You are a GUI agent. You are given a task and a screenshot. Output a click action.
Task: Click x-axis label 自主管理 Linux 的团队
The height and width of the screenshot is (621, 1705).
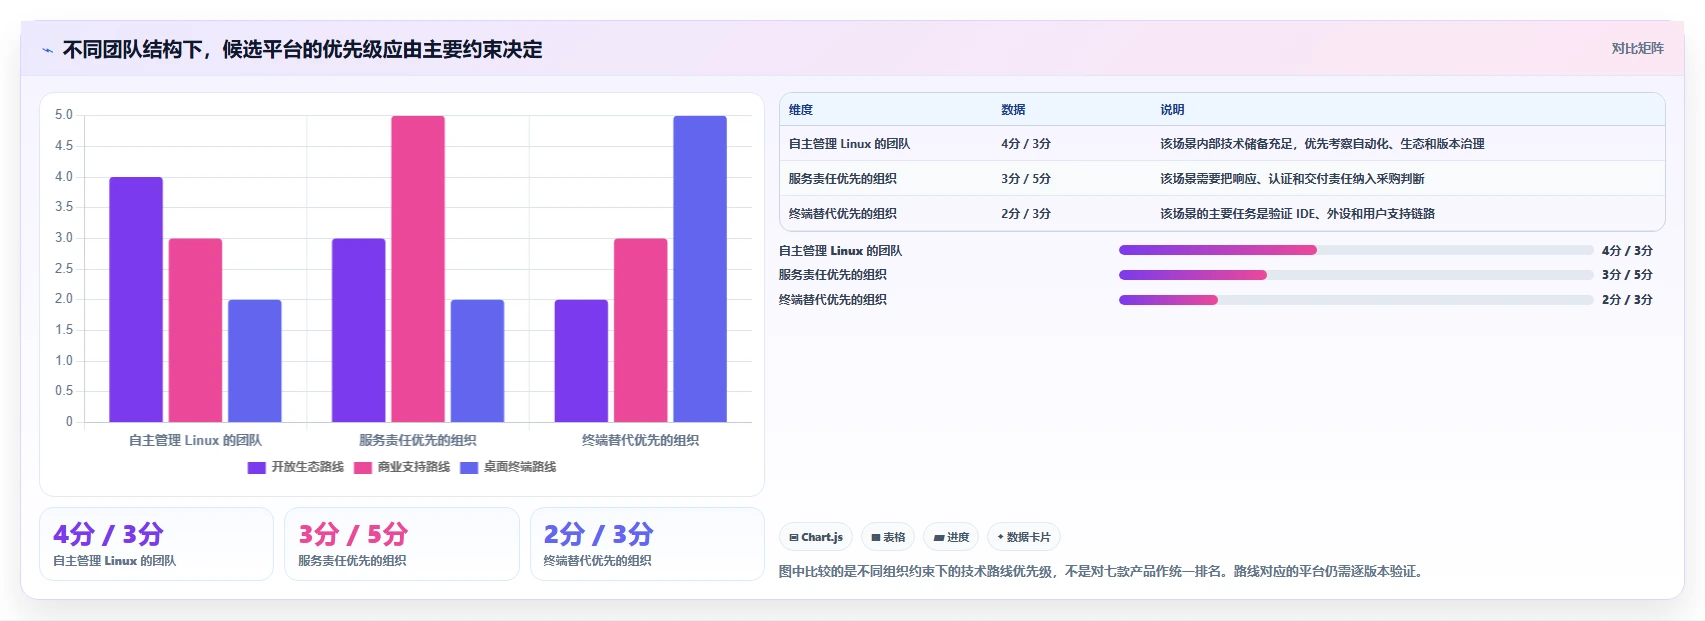195,440
